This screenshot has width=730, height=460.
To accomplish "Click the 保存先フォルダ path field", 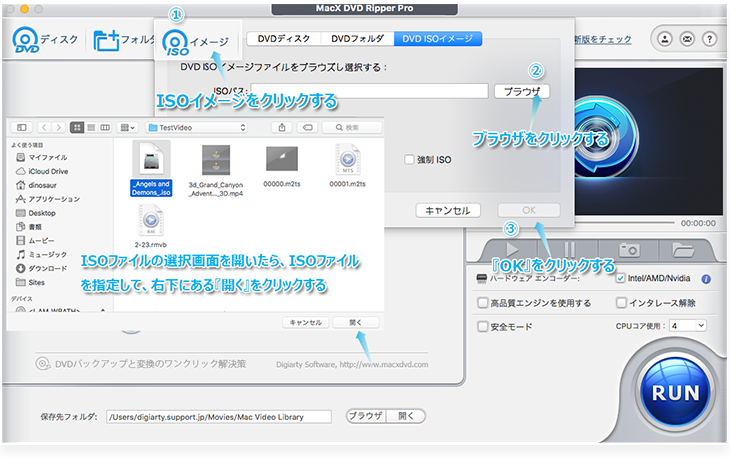I will tap(219, 417).
